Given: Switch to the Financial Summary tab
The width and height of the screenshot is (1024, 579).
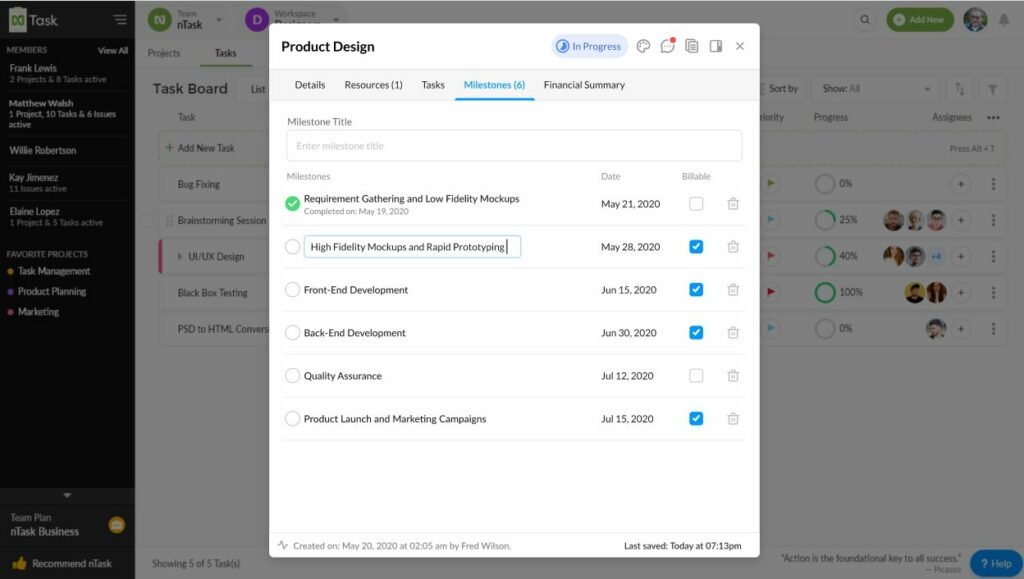Looking at the screenshot, I should (584, 85).
